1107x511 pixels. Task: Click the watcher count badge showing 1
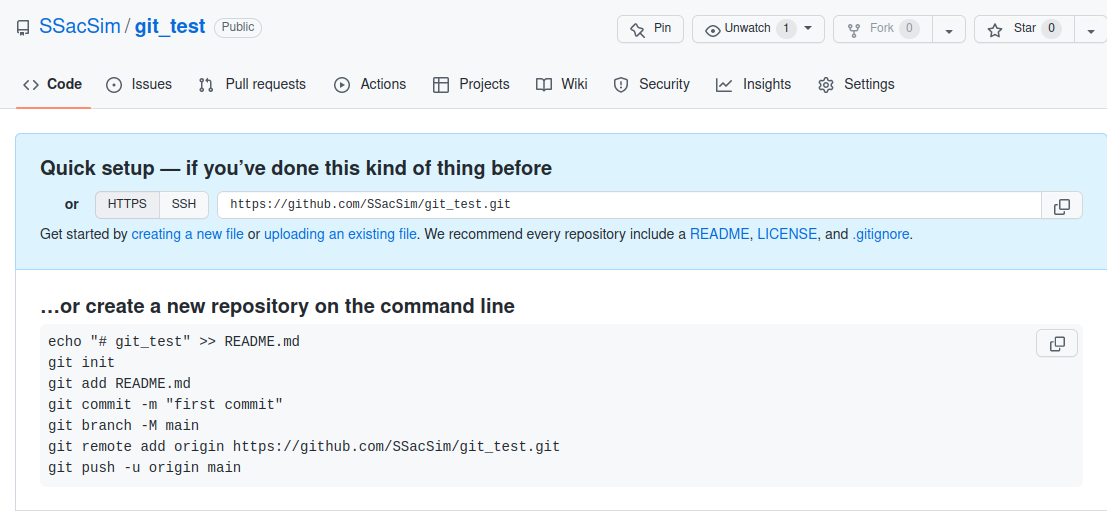point(786,29)
